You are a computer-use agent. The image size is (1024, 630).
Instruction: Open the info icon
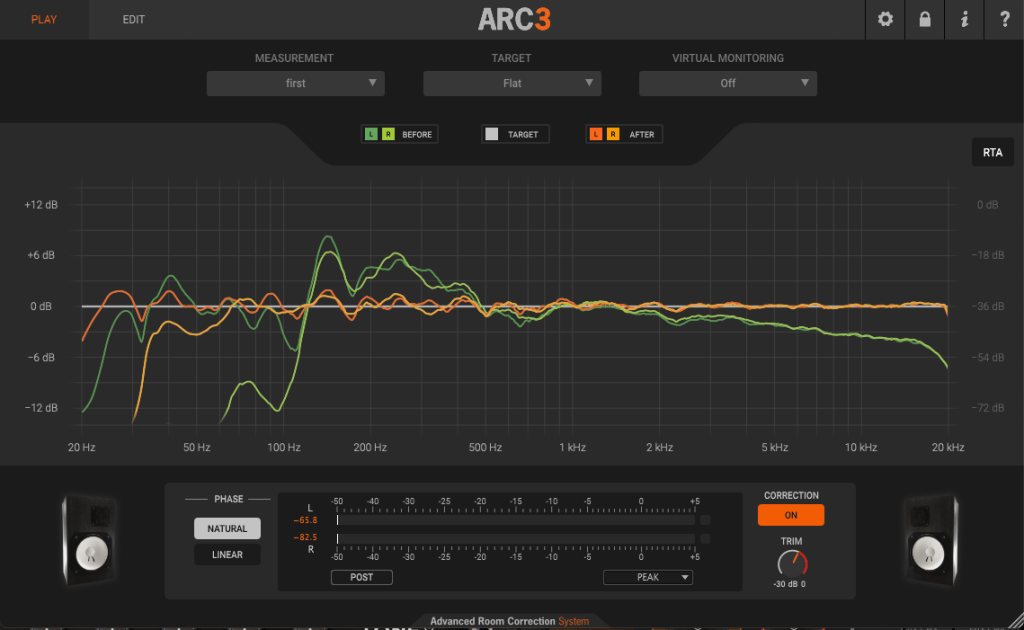(x=964, y=20)
